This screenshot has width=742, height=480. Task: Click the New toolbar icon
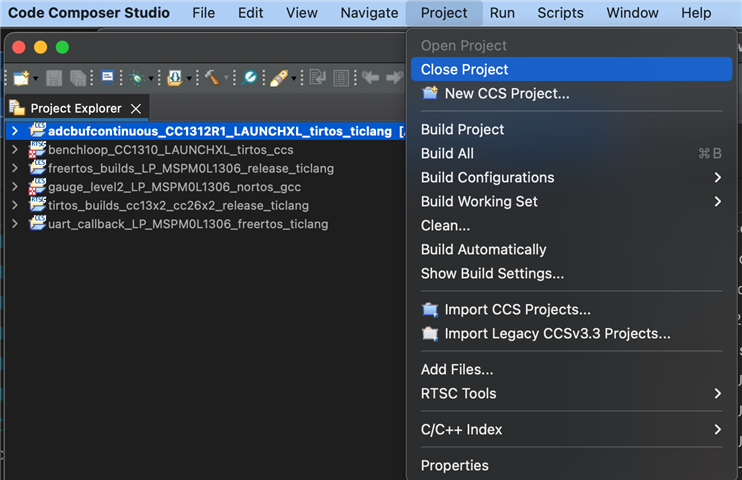coord(21,78)
